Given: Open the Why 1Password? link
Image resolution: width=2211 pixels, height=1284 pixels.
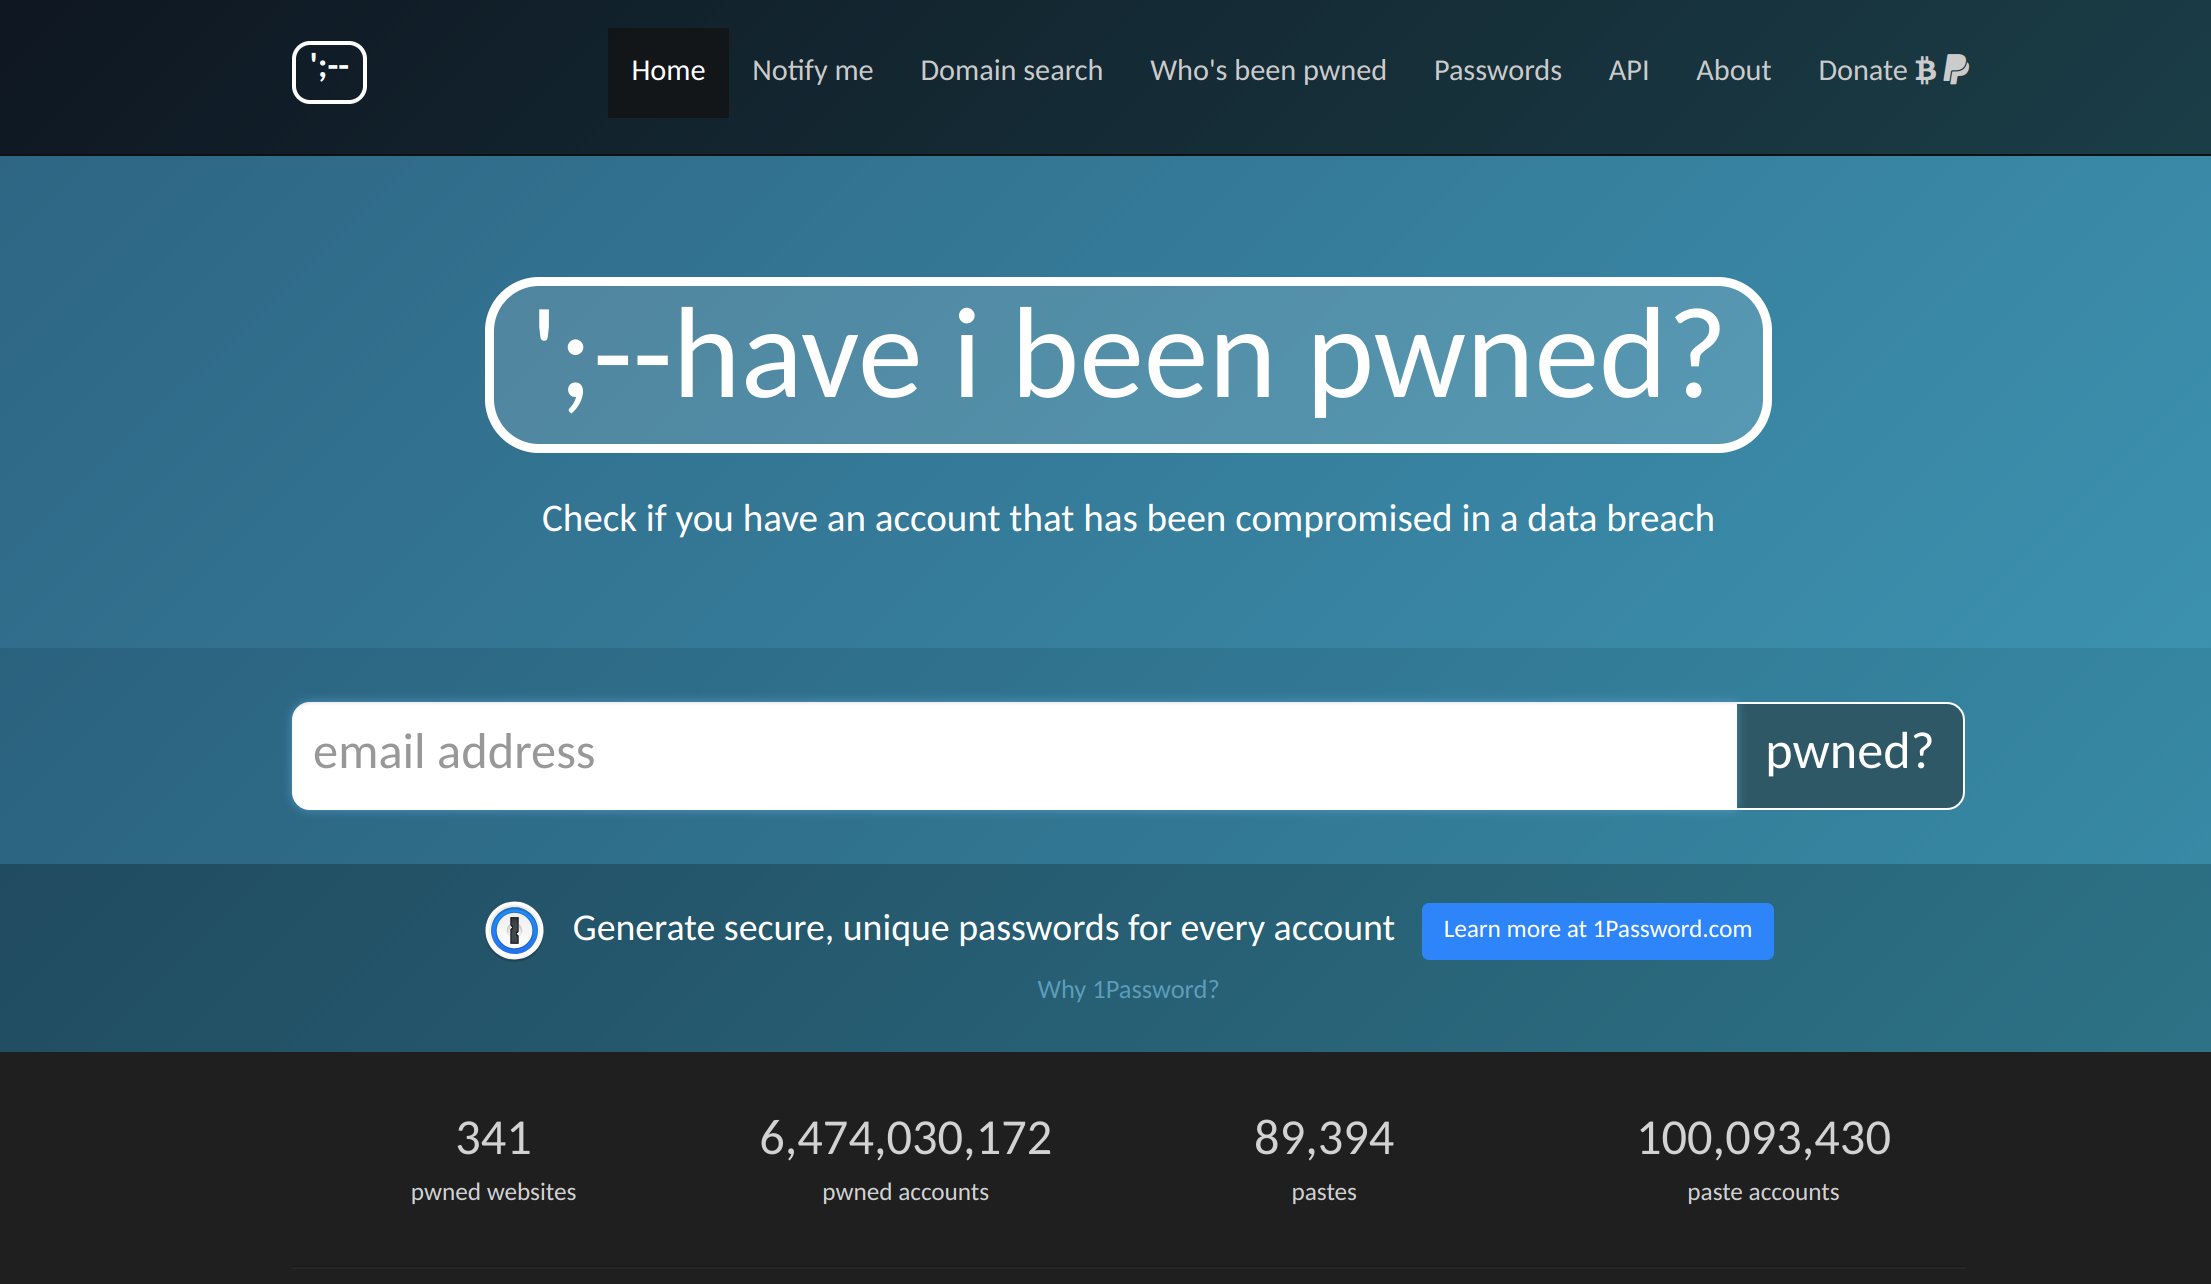Looking at the screenshot, I should pyautogui.click(x=1127, y=990).
